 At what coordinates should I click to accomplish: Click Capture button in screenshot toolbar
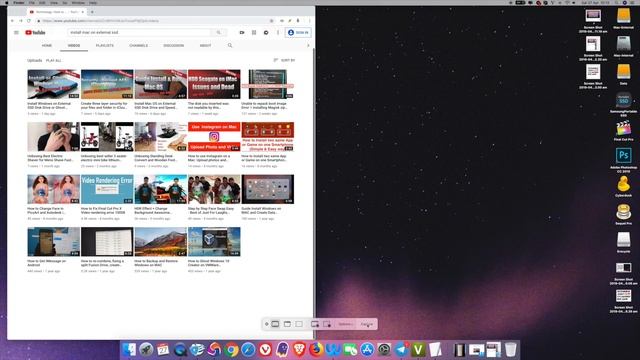[x=367, y=324]
